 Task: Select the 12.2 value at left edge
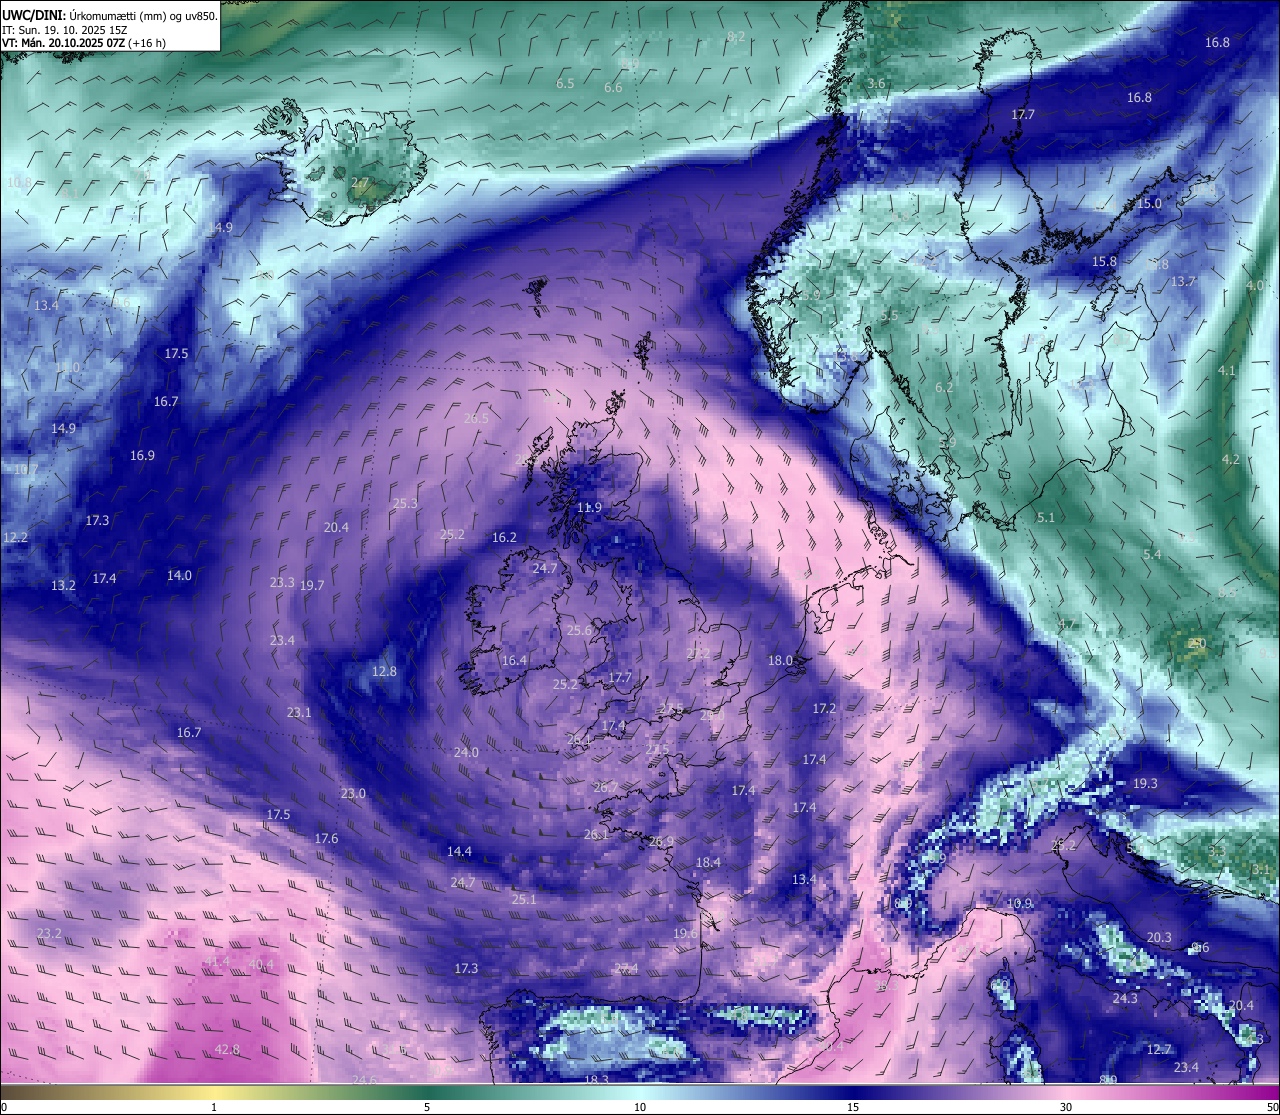coord(15,537)
